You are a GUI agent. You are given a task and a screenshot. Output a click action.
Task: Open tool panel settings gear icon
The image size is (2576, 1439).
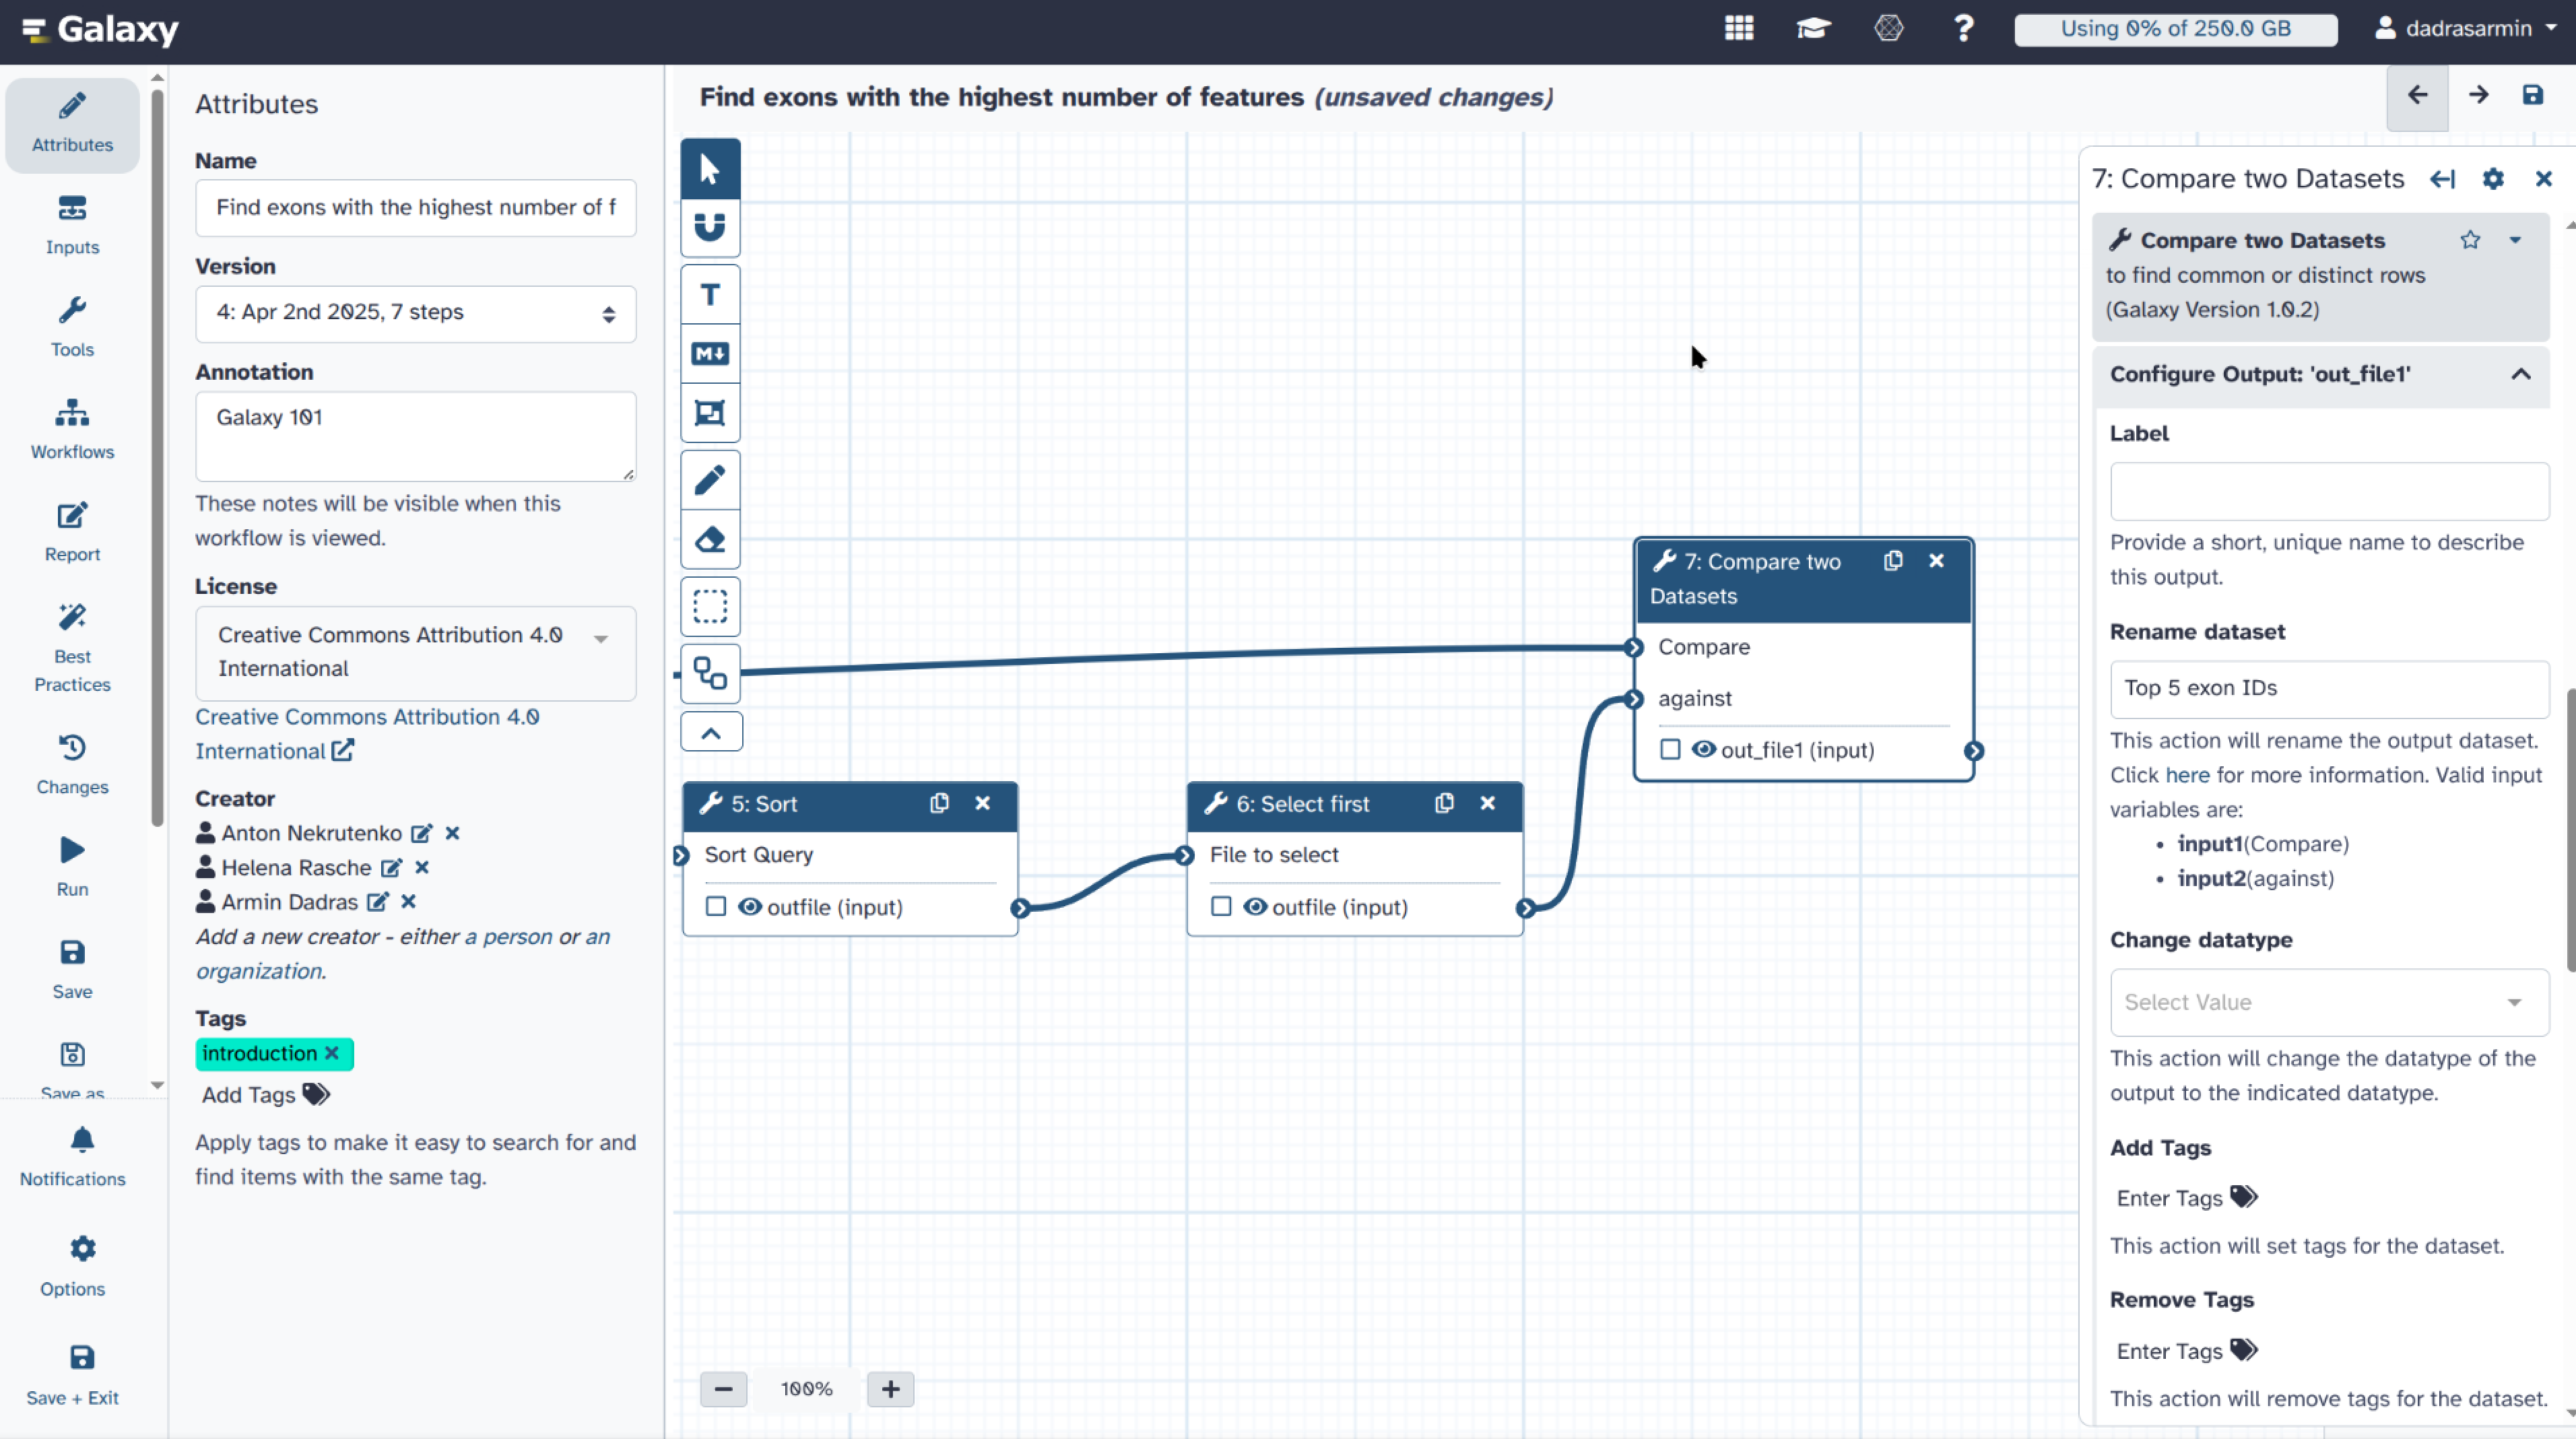tap(2494, 179)
